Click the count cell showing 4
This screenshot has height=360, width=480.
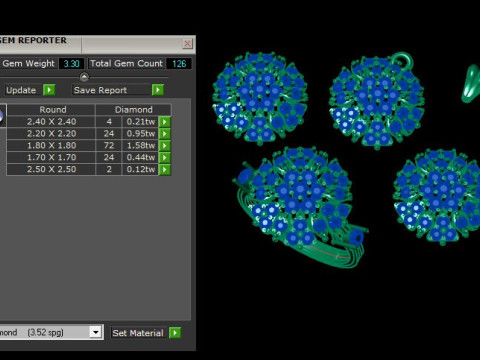pyautogui.click(x=109, y=122)
